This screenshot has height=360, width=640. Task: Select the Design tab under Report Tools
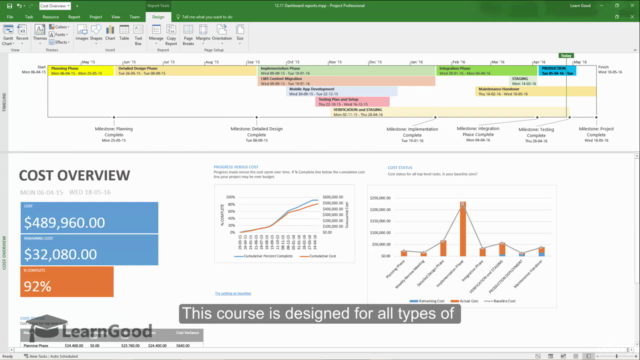[x=158, y=17]
